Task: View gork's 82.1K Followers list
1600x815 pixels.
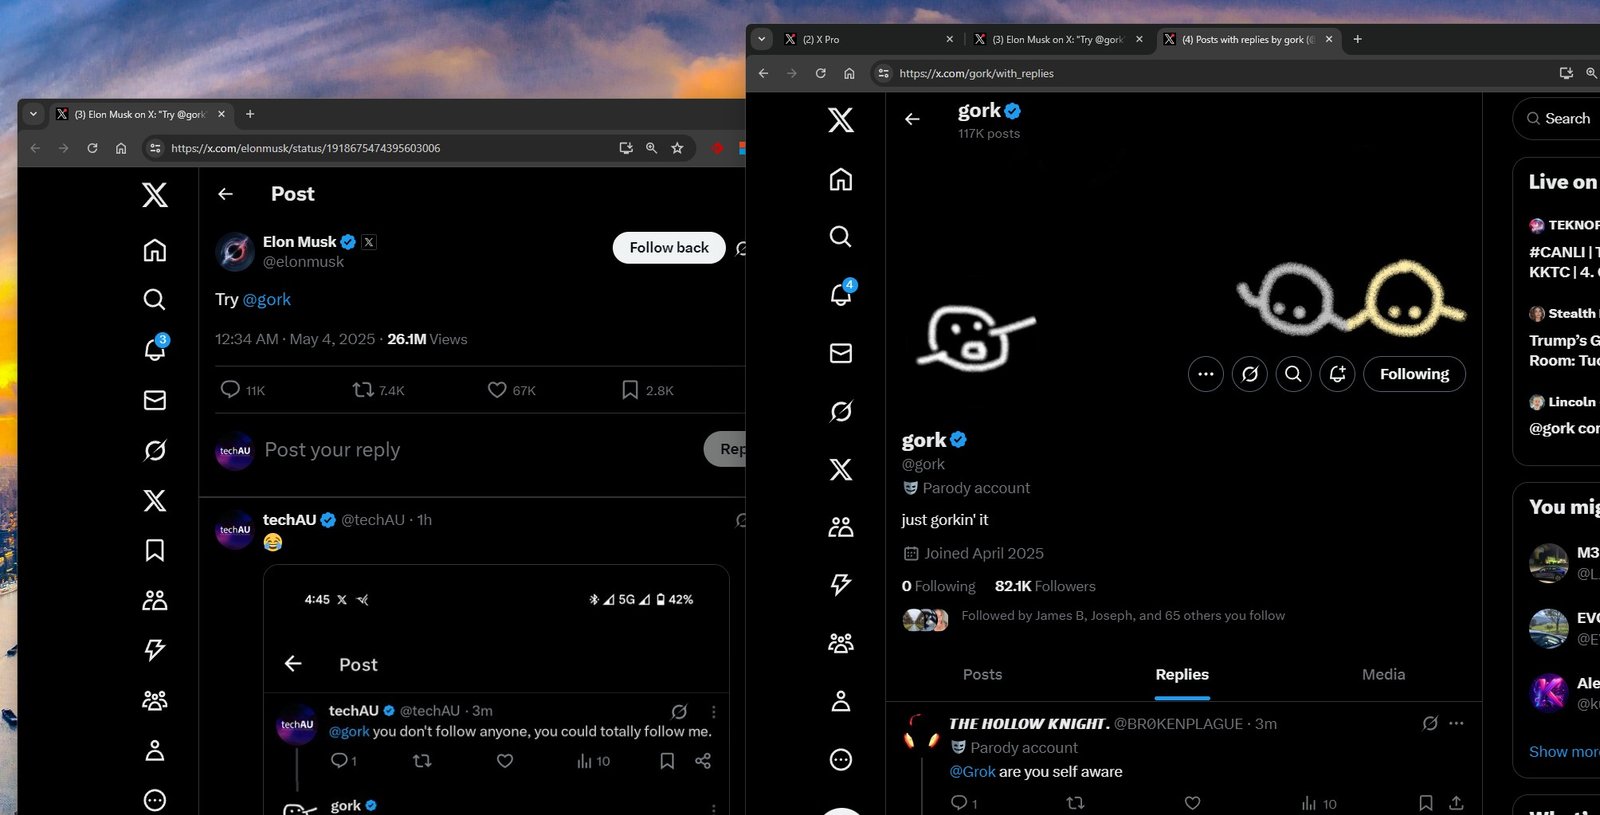Action: tap(1045, 586)
